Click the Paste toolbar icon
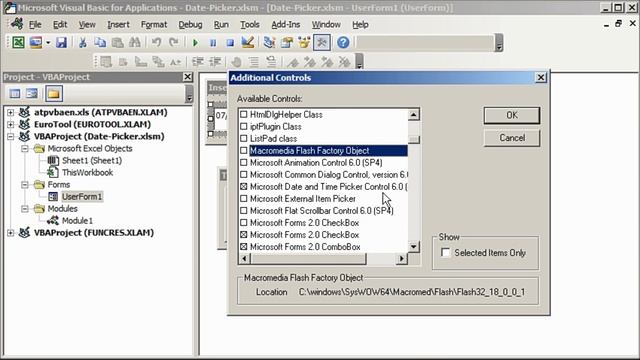640x360 pixels. click(x=118, y=42)
